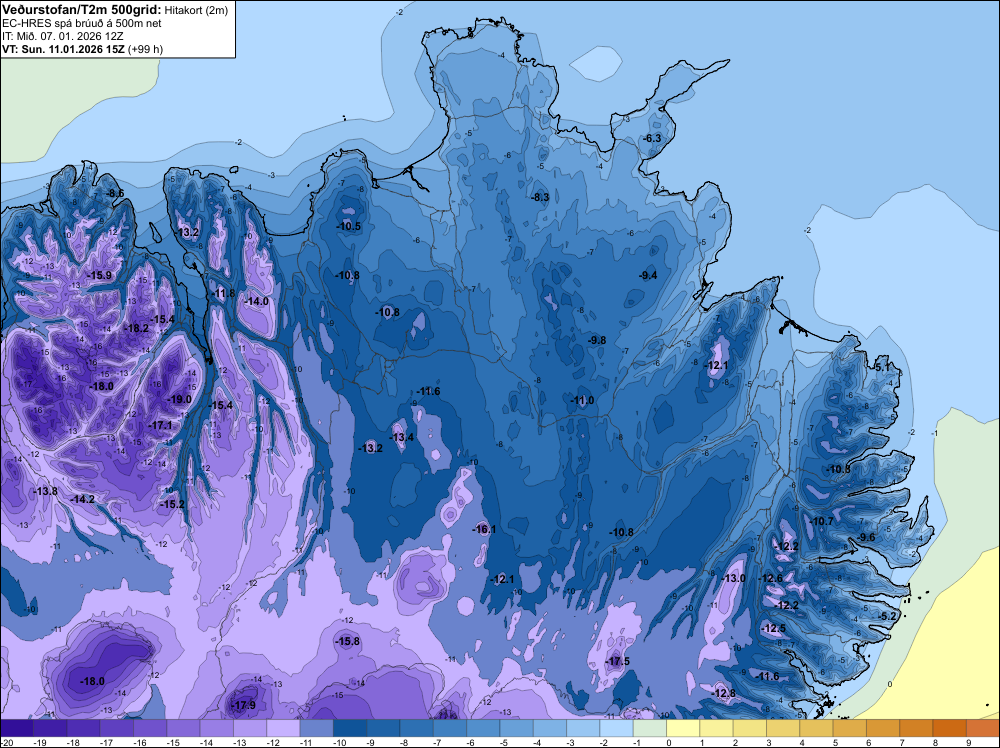
Task: Click the -14.2 temperature label
Action: pos(82,499)
